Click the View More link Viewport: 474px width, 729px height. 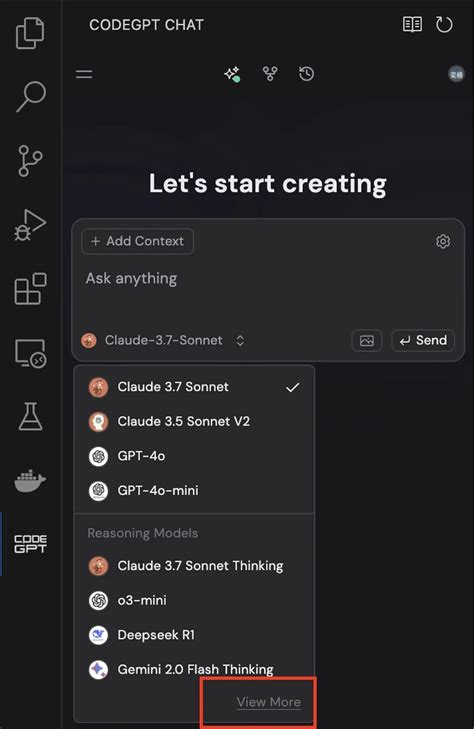coord(269,702)
